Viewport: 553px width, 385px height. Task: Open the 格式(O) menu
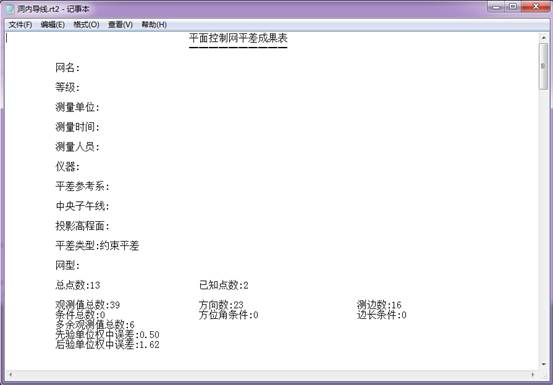[86, 25]
